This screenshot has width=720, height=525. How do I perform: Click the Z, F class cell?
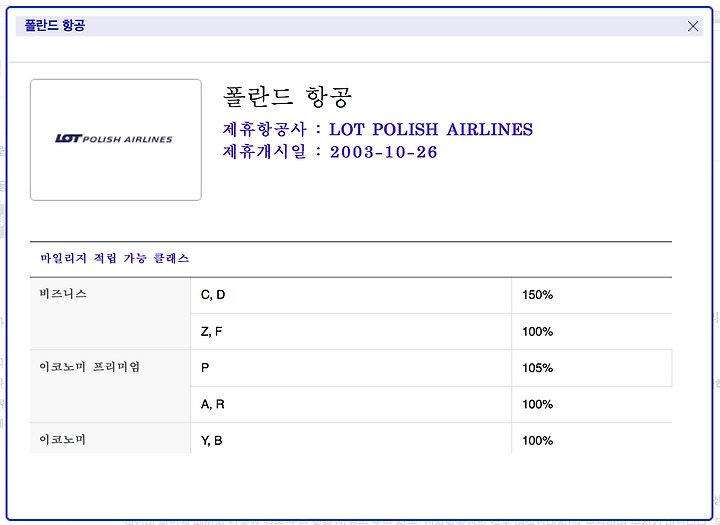tap(351, 332)
